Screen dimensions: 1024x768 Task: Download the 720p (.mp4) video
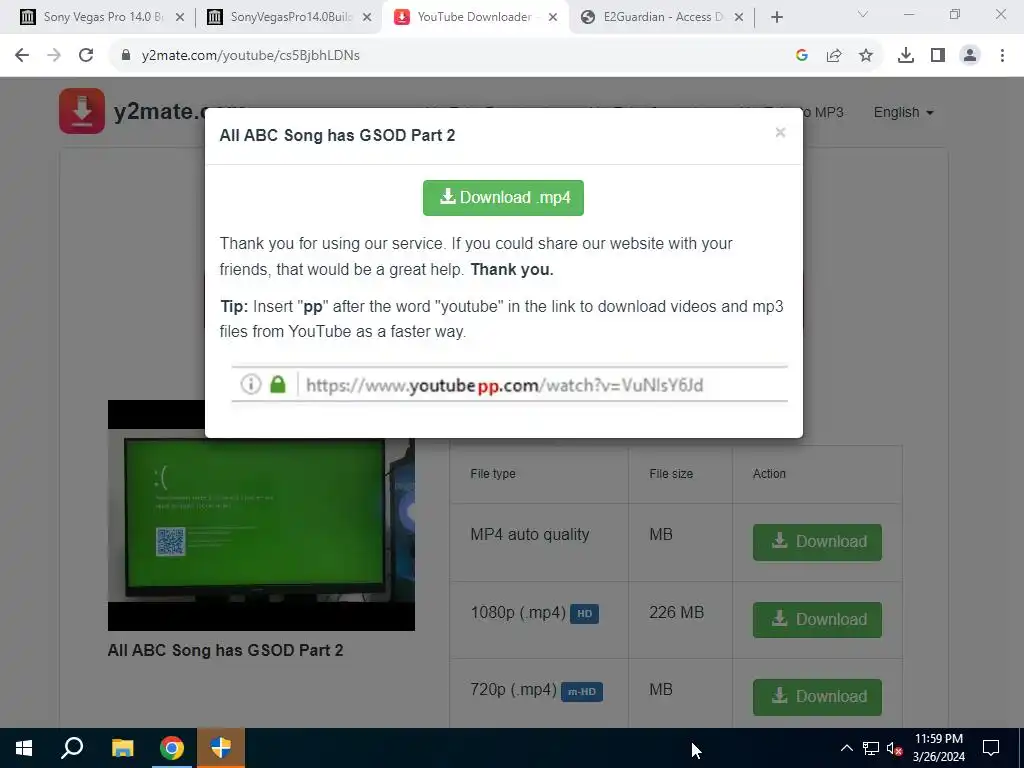817,696
